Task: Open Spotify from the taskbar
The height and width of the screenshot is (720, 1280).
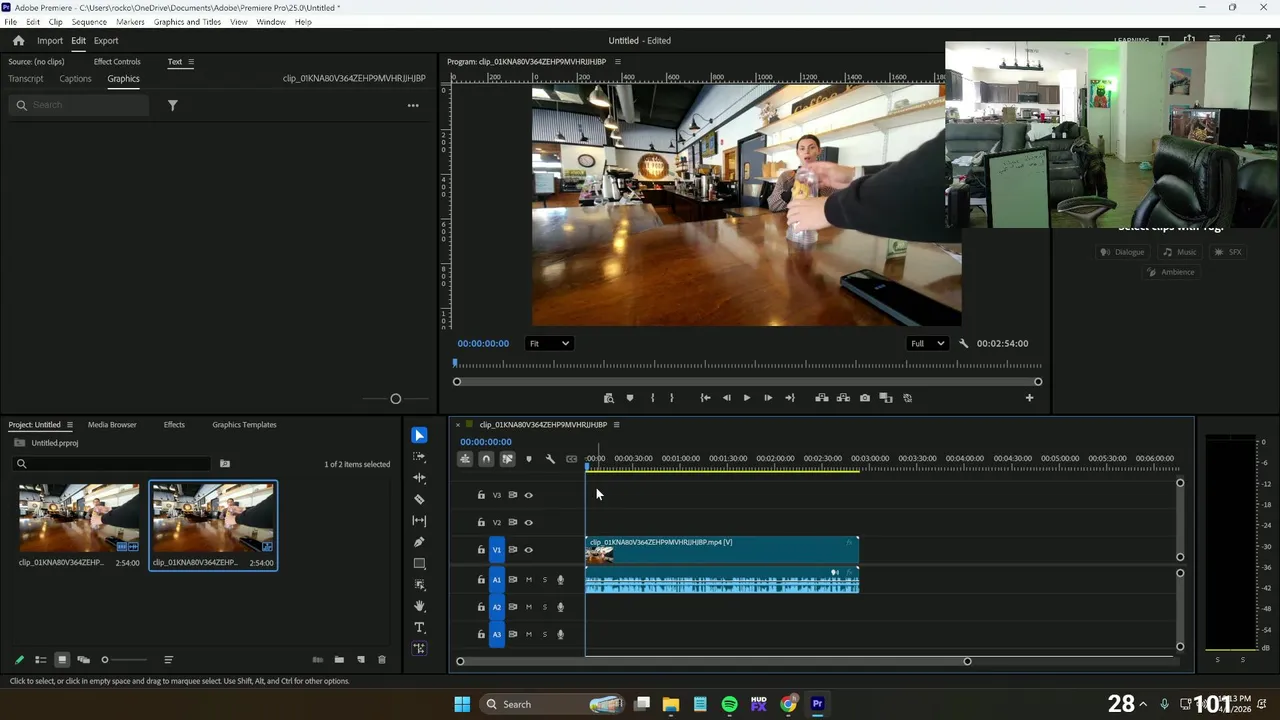Action: click(729, 704)
